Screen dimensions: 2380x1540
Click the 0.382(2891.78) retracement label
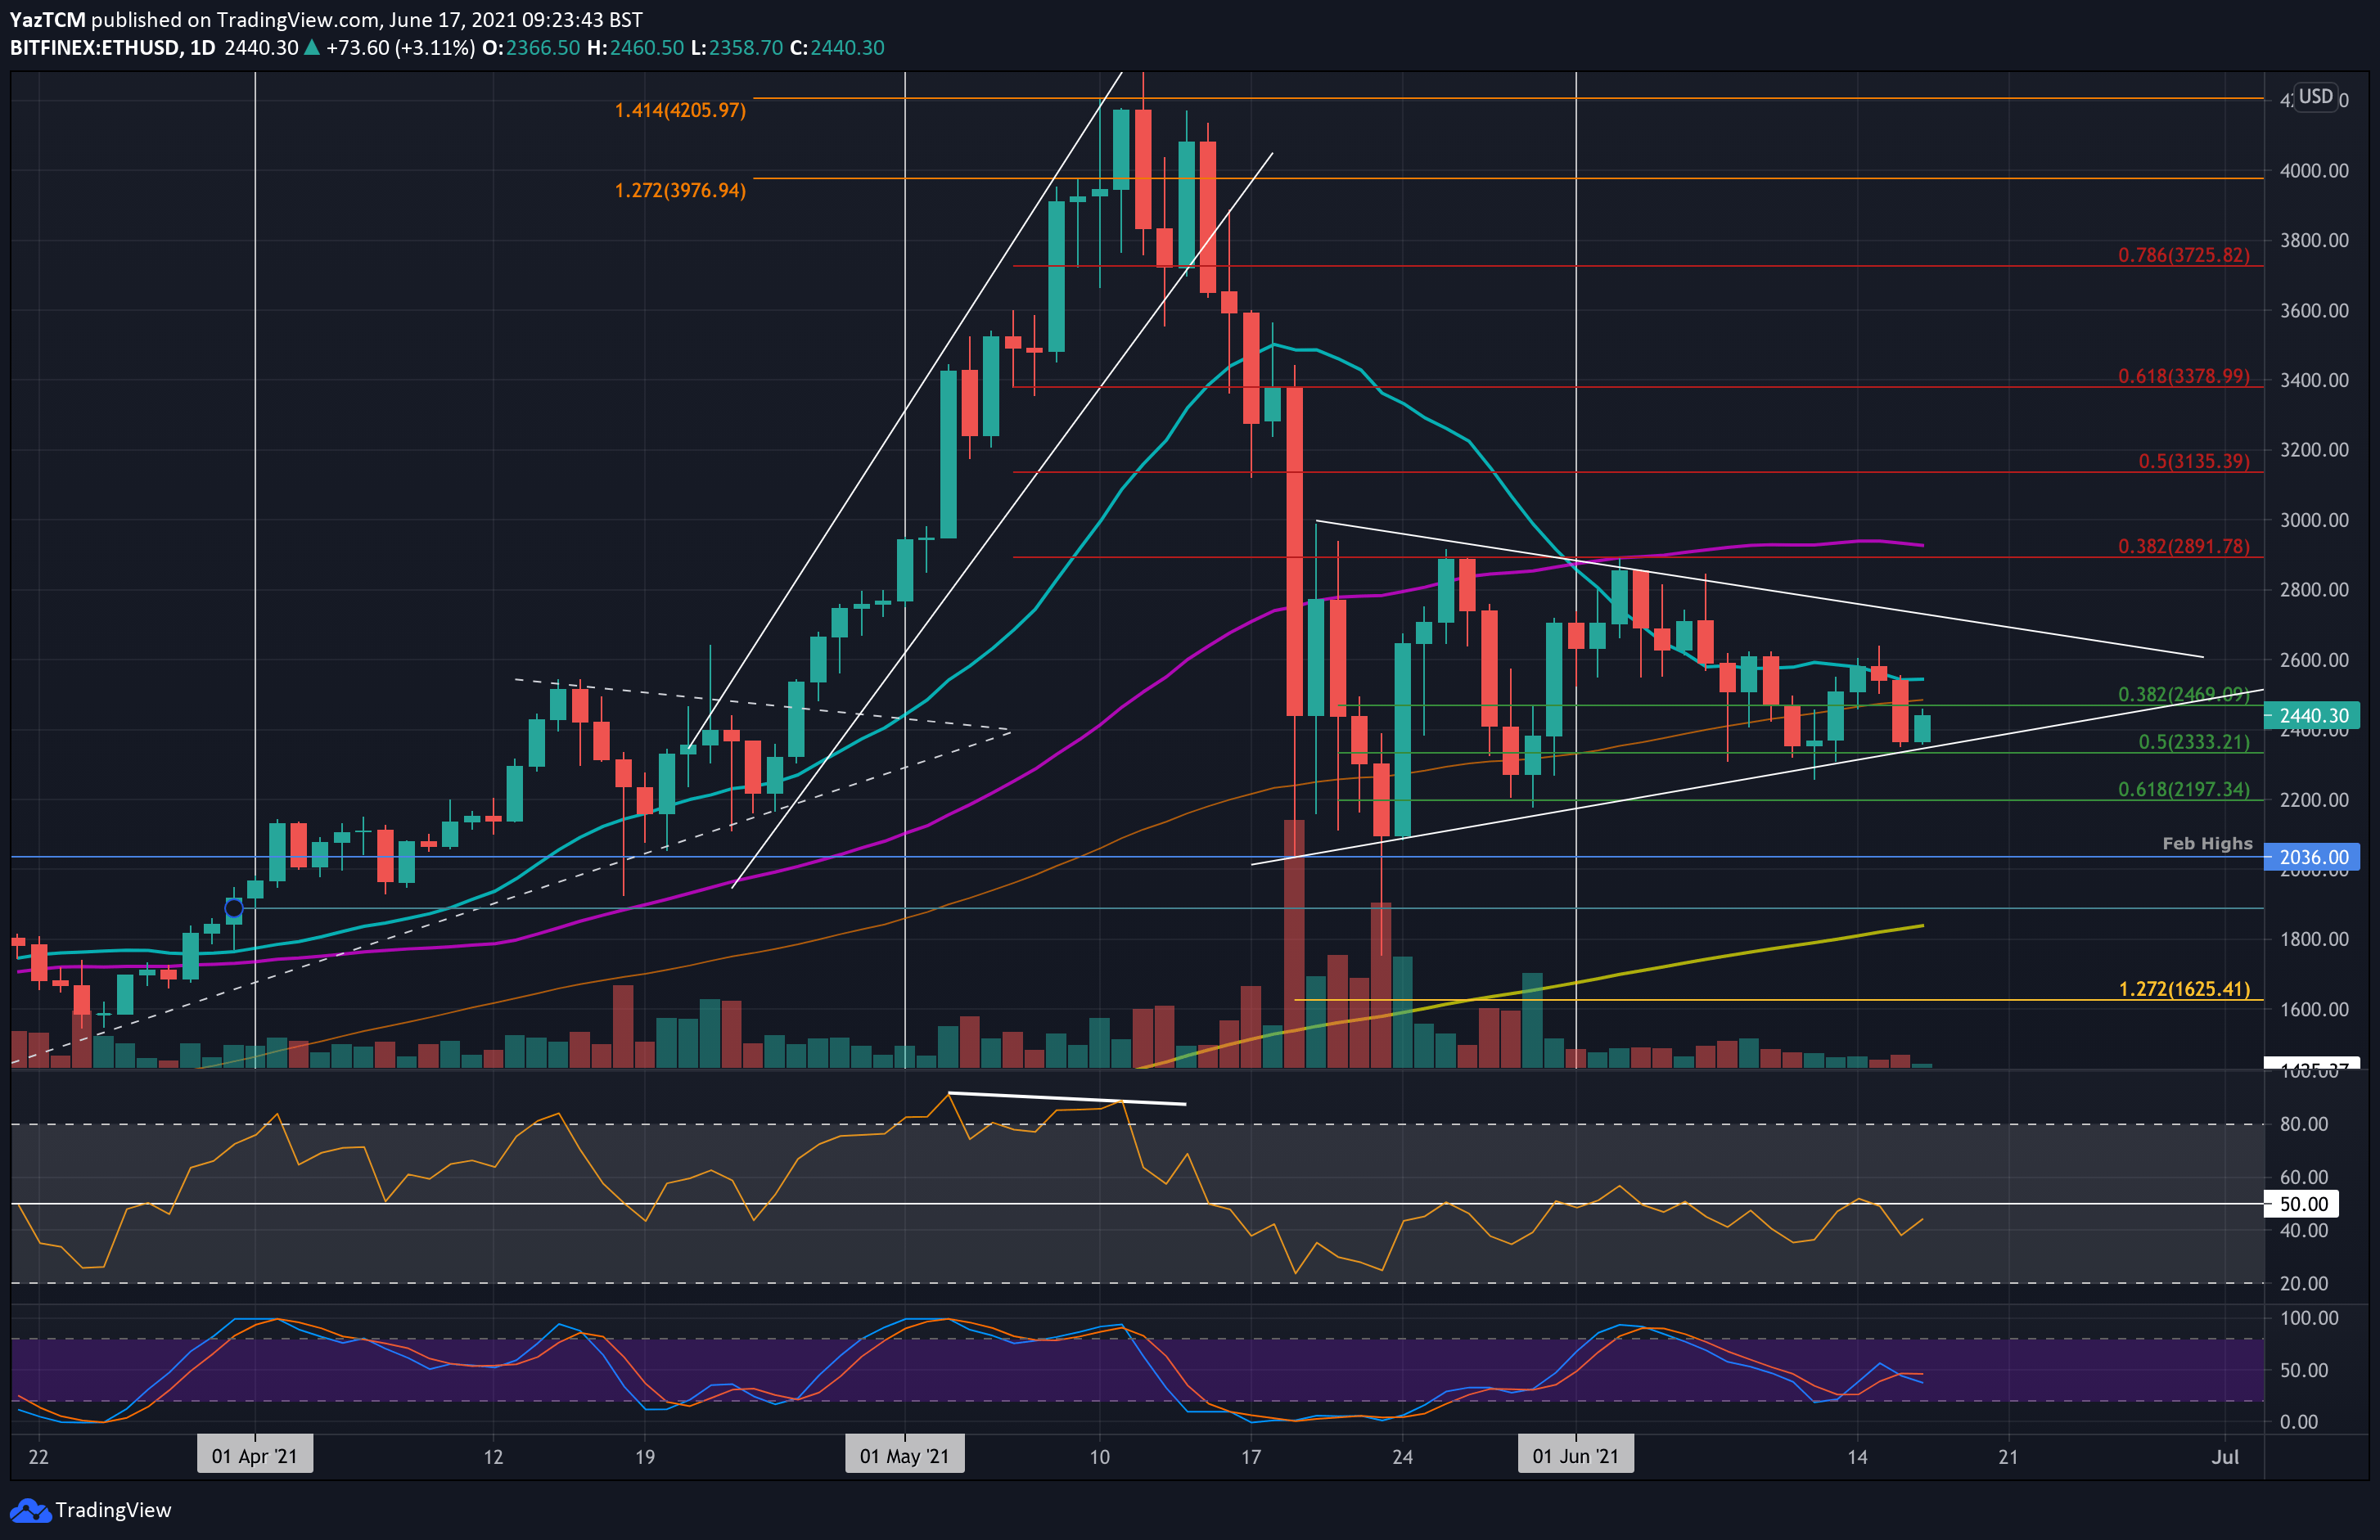pyautogui.click(x=2184, y=546)
